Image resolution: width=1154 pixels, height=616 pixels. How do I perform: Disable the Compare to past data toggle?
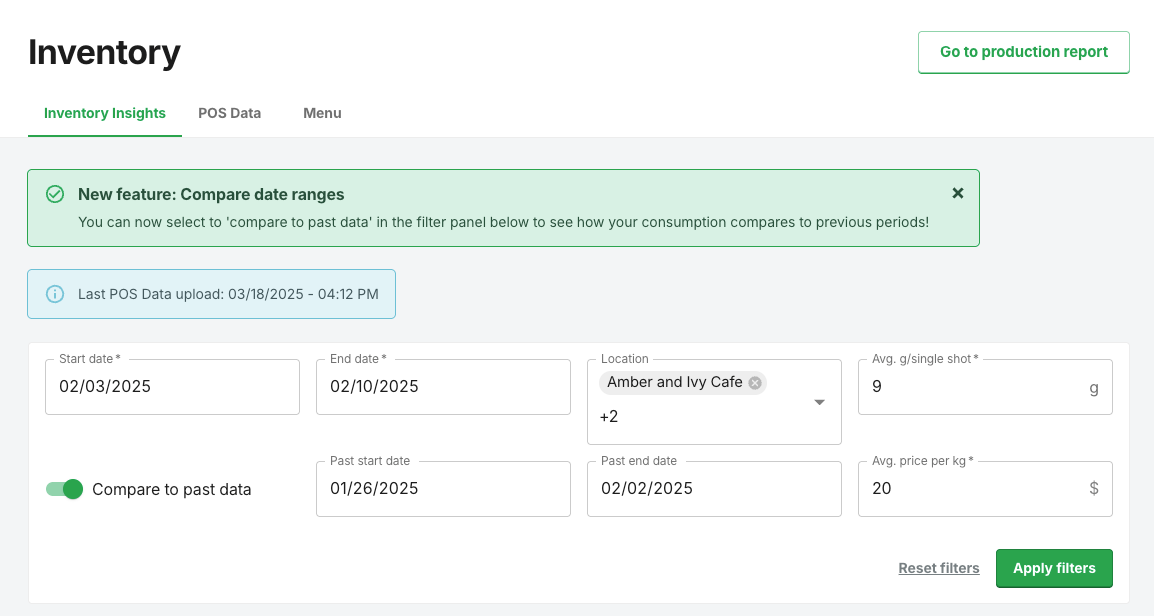click(x=65, y=489)
